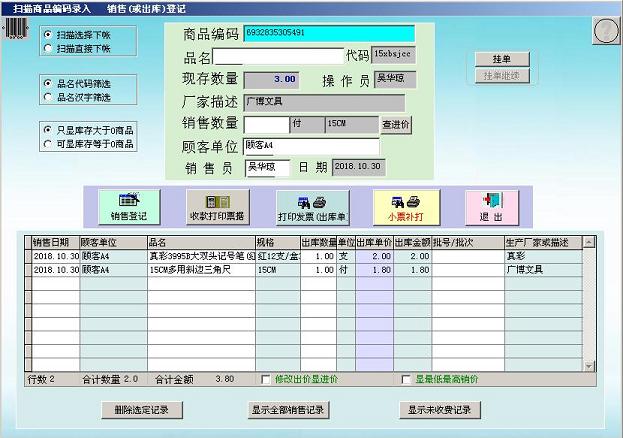The image size is (623, 438).
Task: Click the 收款打印票据 button
Action: [x=218, y=207]
